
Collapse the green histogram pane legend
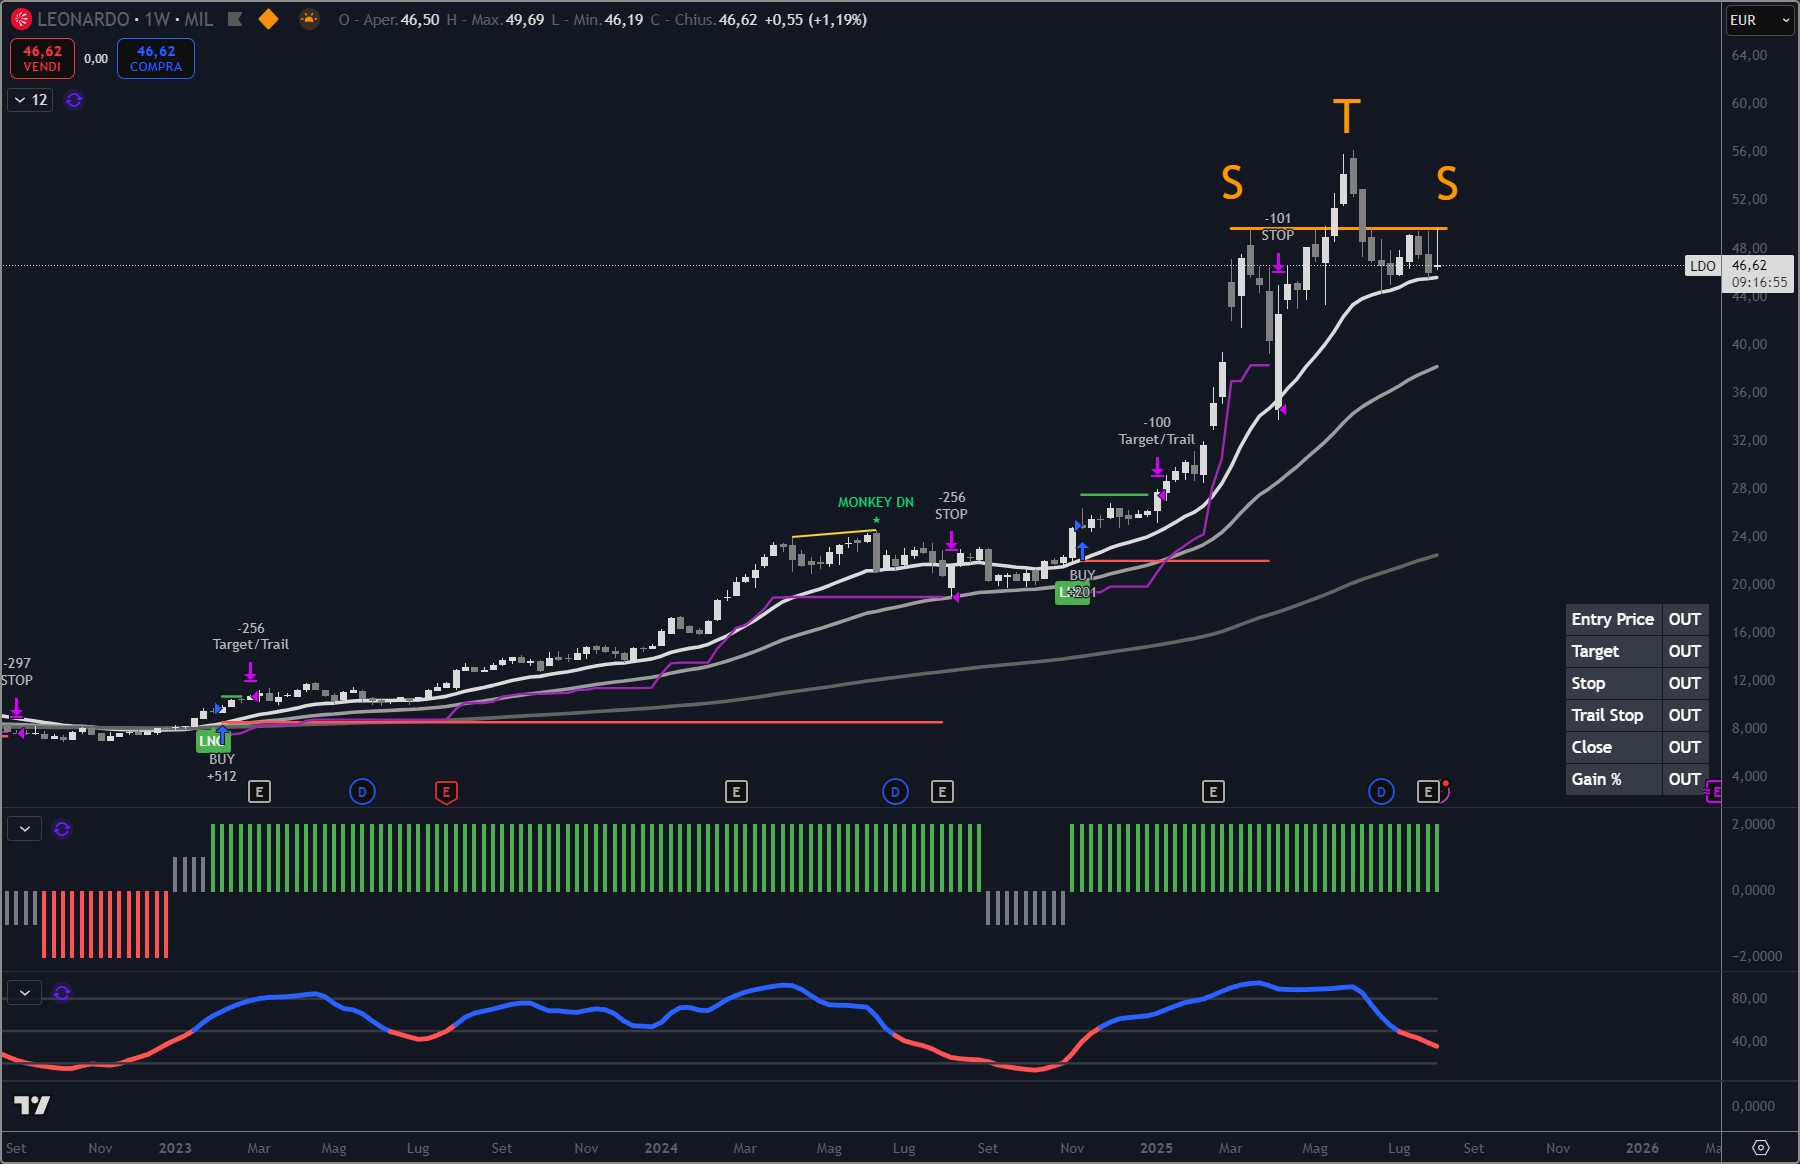(x=25, y=829)
